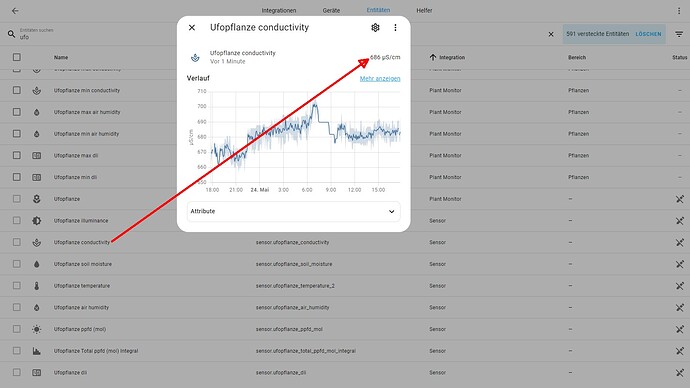Switch to the Integrationen tab

(x=279, y=11)
